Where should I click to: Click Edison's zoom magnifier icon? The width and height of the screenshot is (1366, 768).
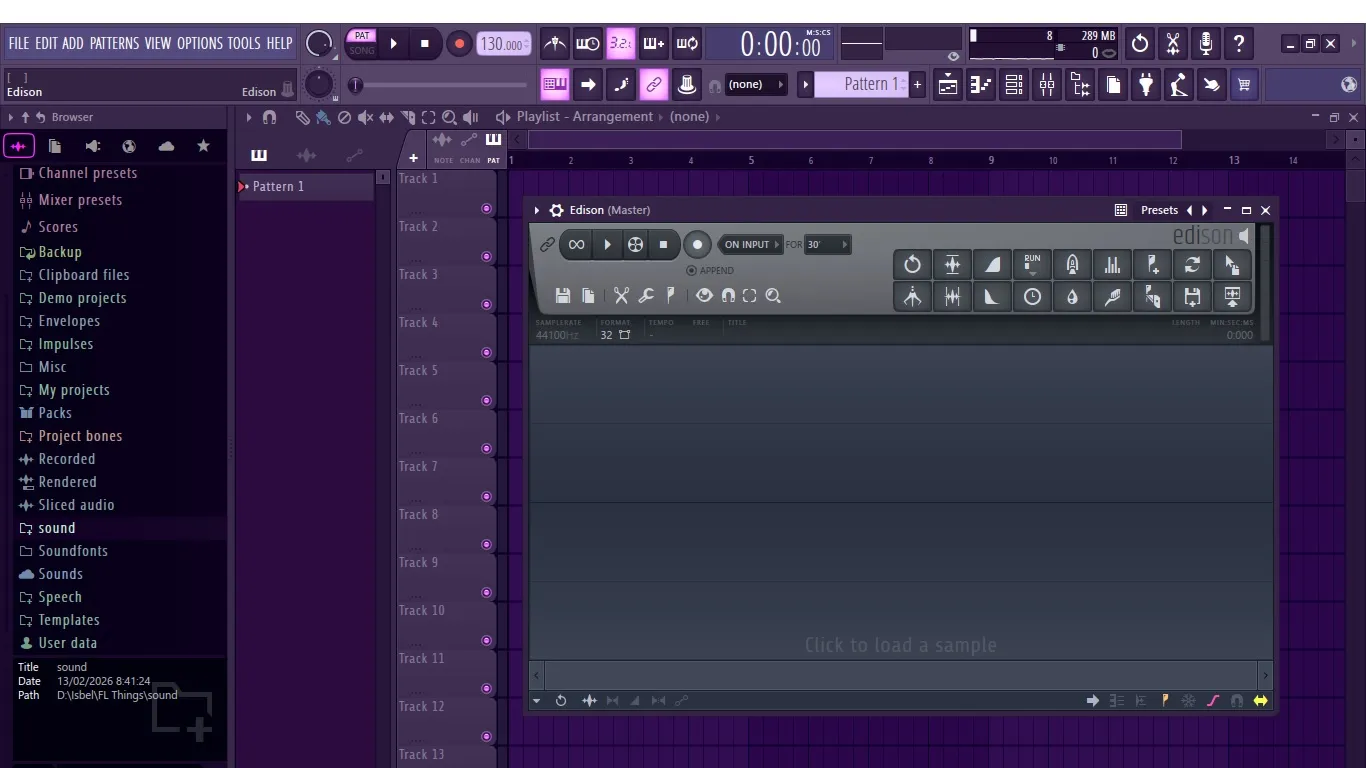click(x=773, y=296)
